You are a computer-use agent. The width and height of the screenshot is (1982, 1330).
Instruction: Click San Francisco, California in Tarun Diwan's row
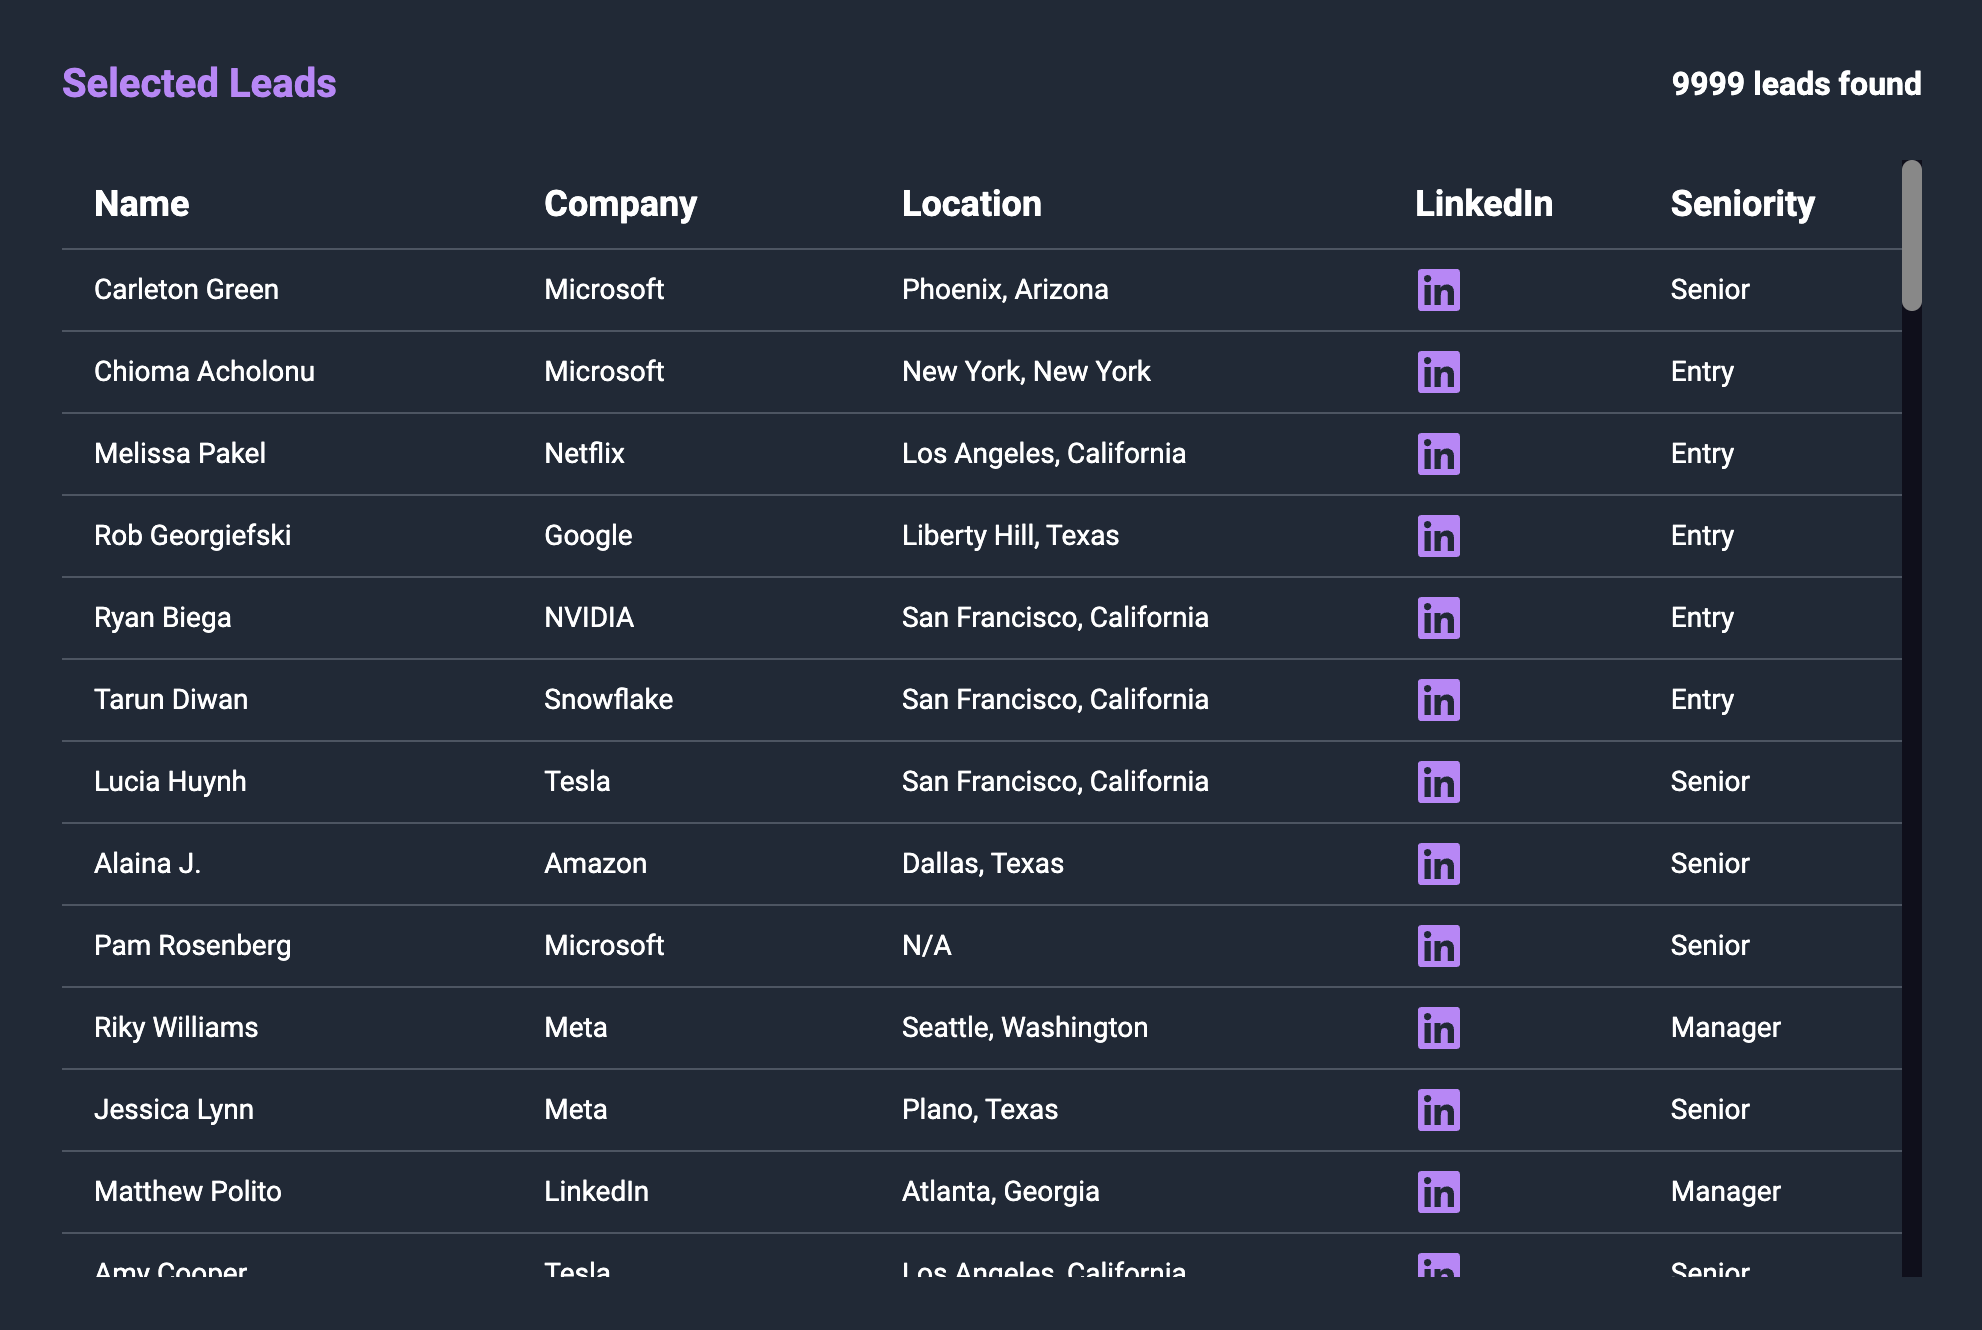point(1055,700)
